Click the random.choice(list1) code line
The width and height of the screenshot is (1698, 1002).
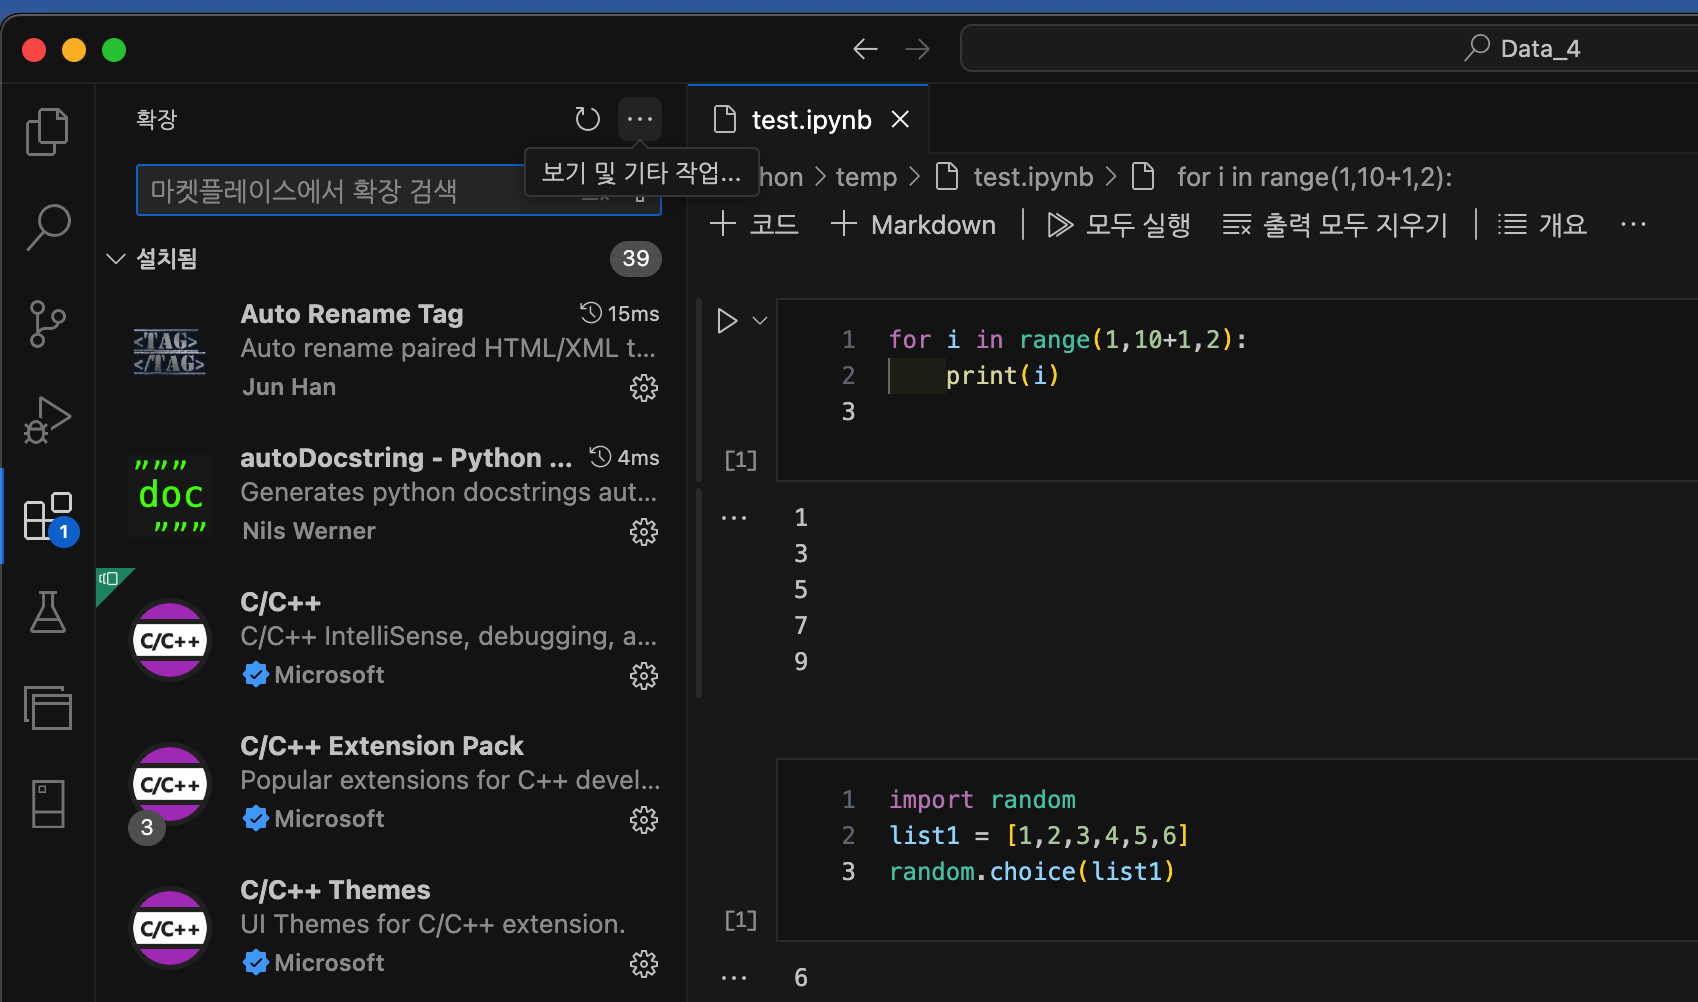point(1031,872)
